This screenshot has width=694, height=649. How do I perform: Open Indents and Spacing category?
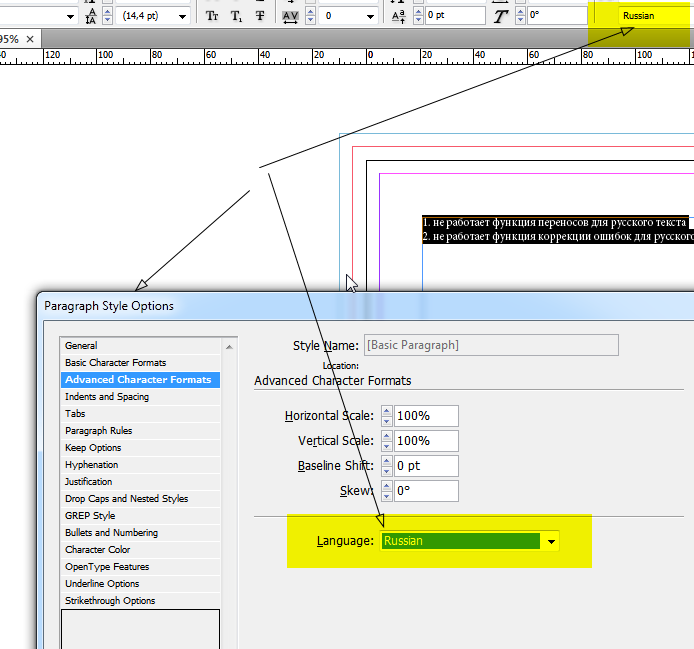point(140,397)
